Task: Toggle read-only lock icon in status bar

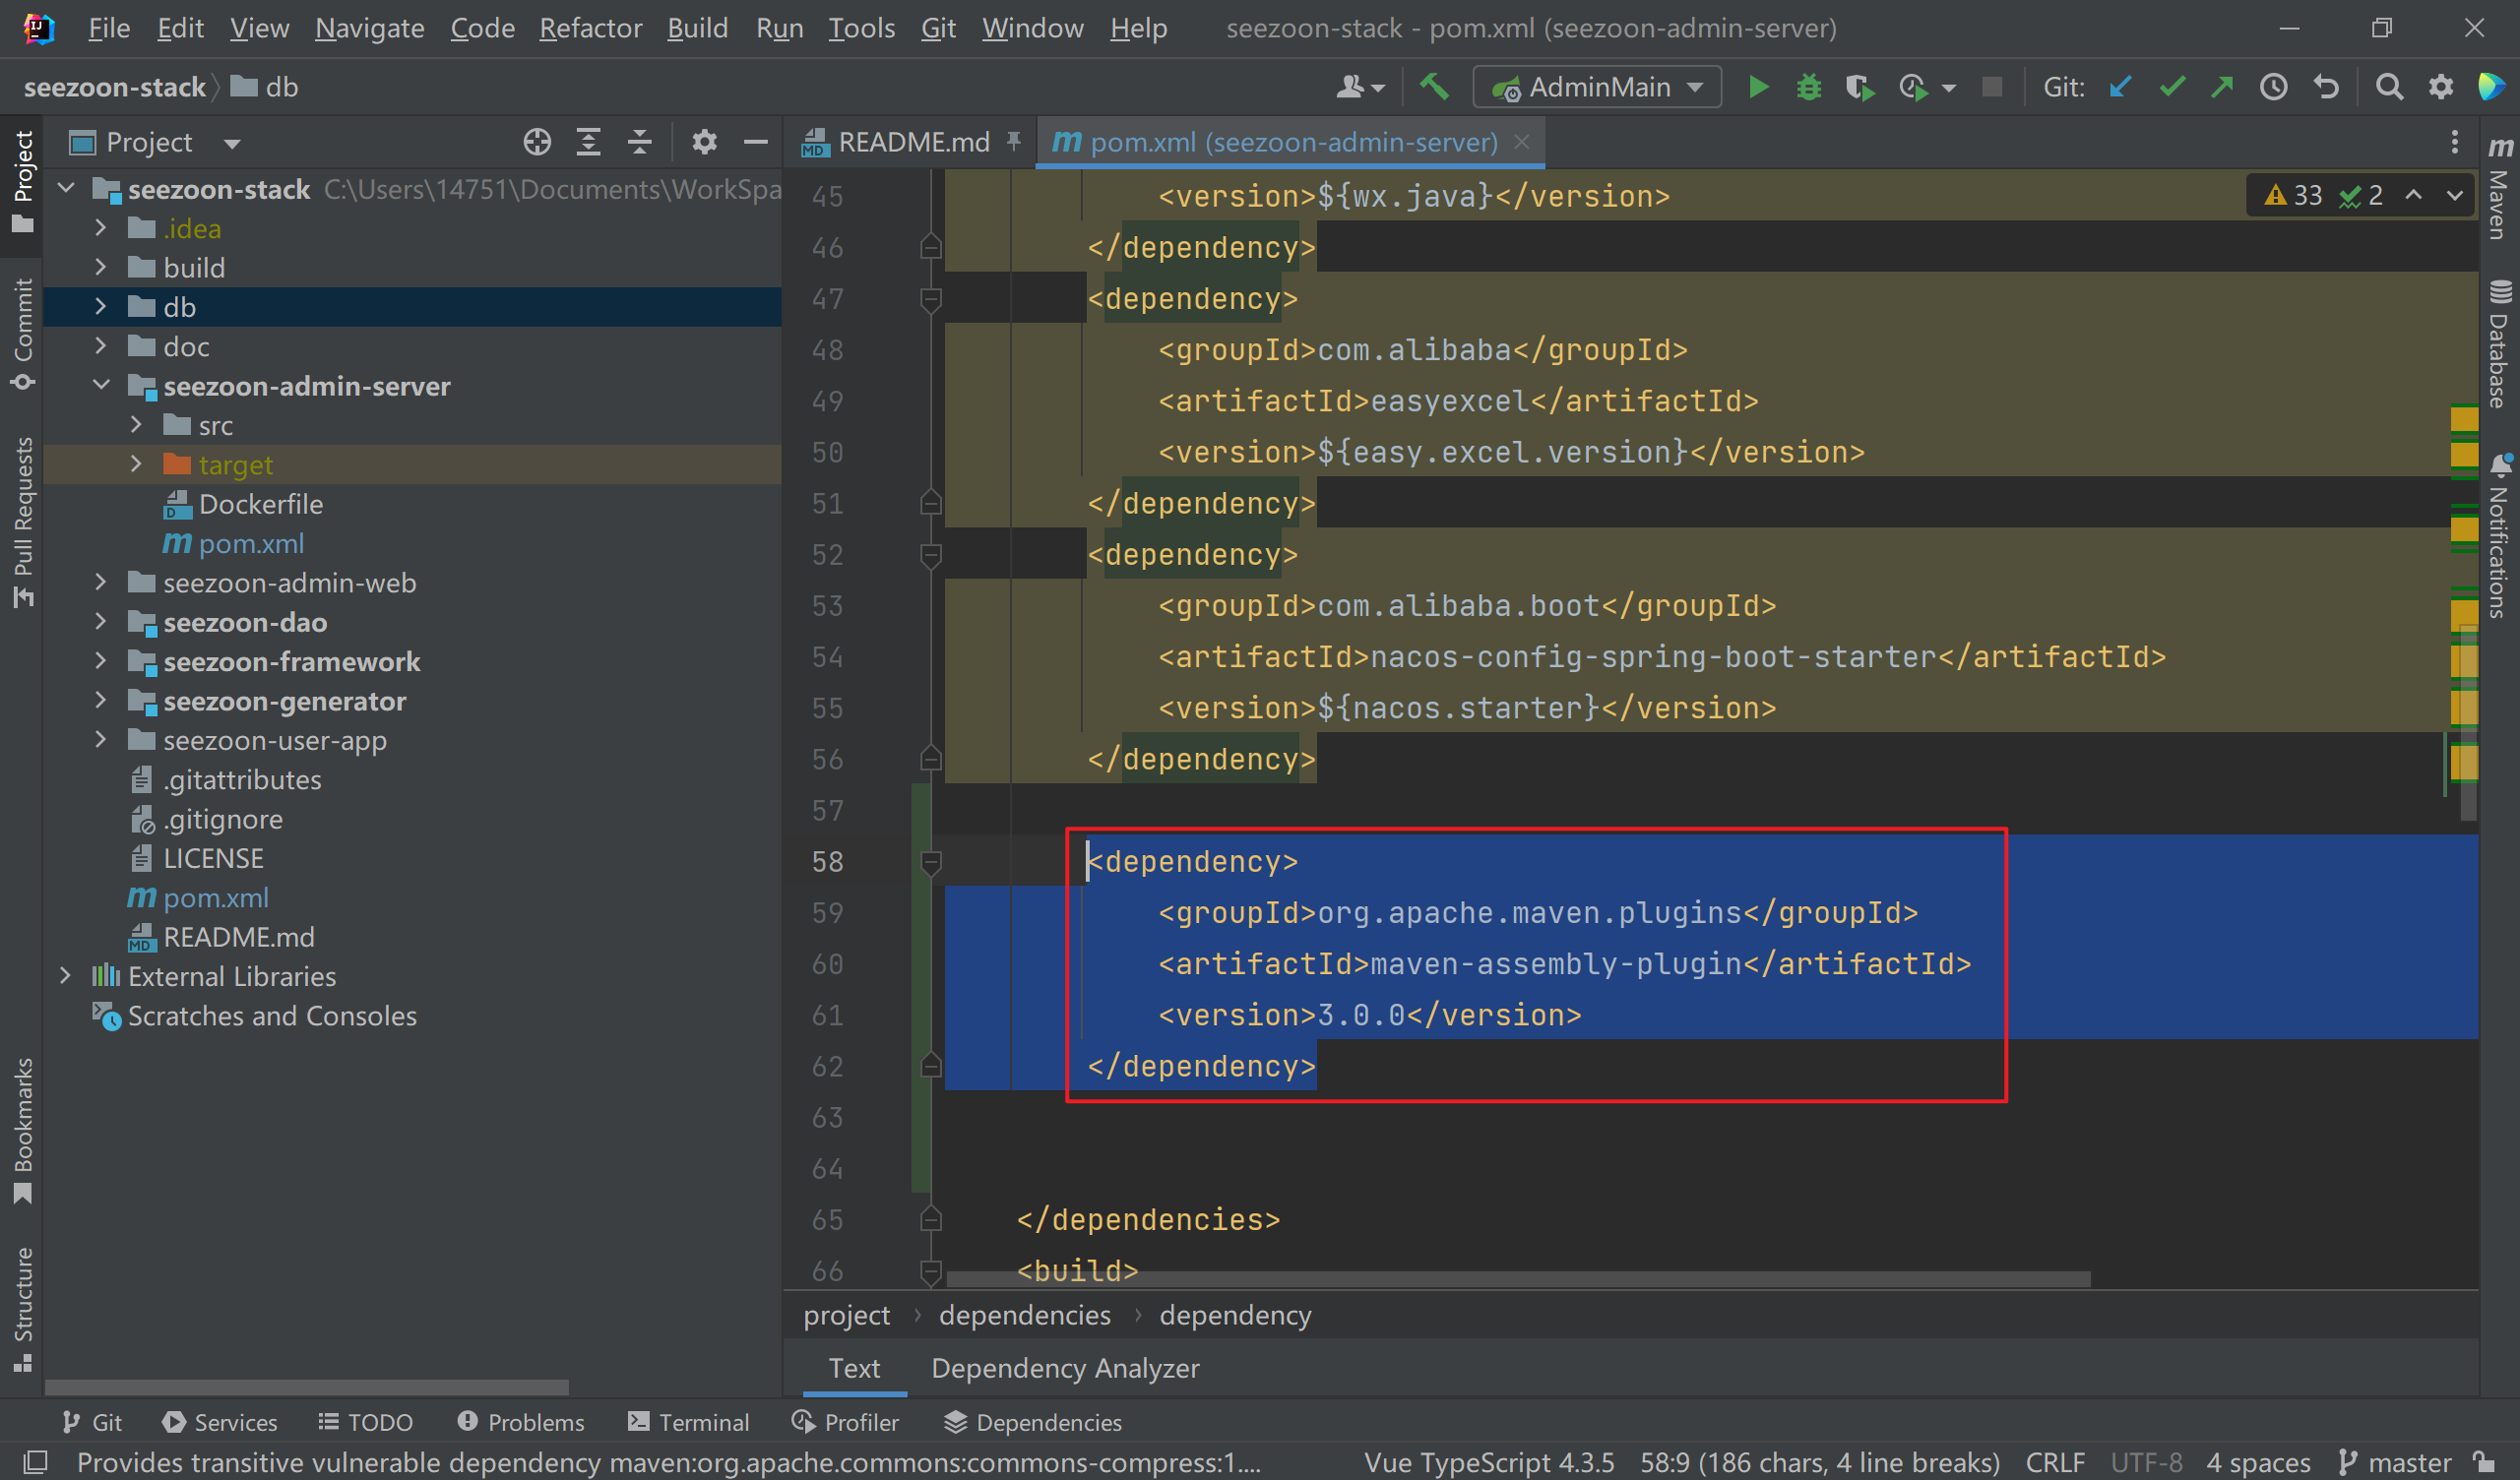Action: 2482,1460
